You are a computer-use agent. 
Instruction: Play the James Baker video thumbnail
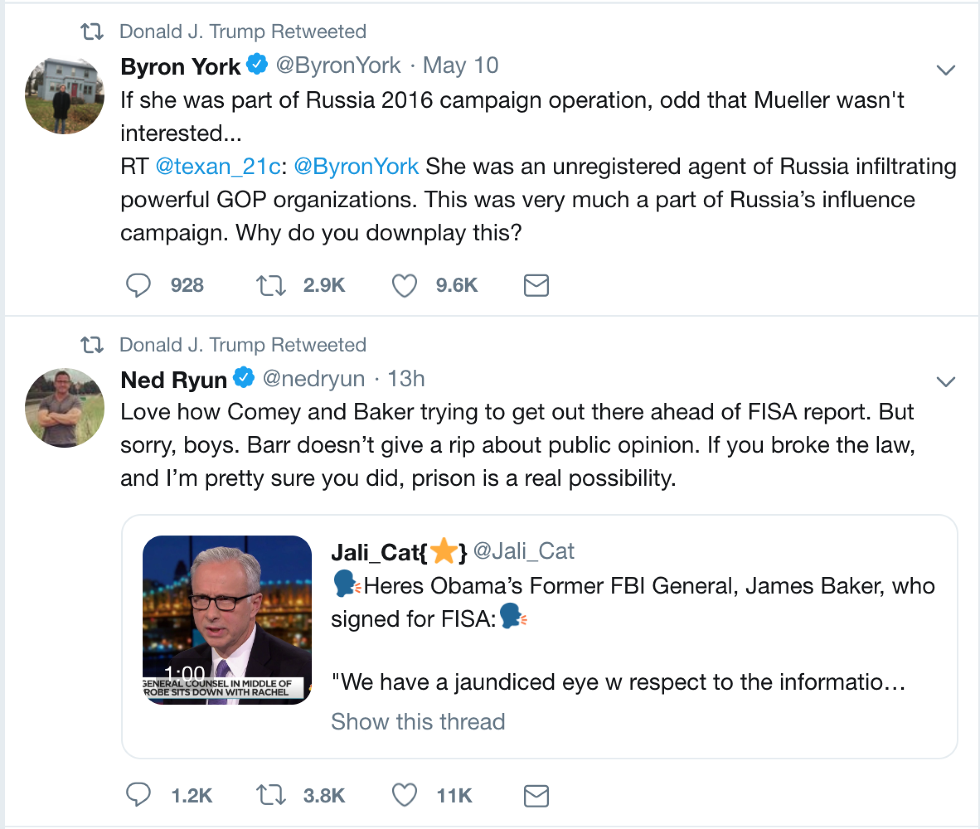coord(228,620)
